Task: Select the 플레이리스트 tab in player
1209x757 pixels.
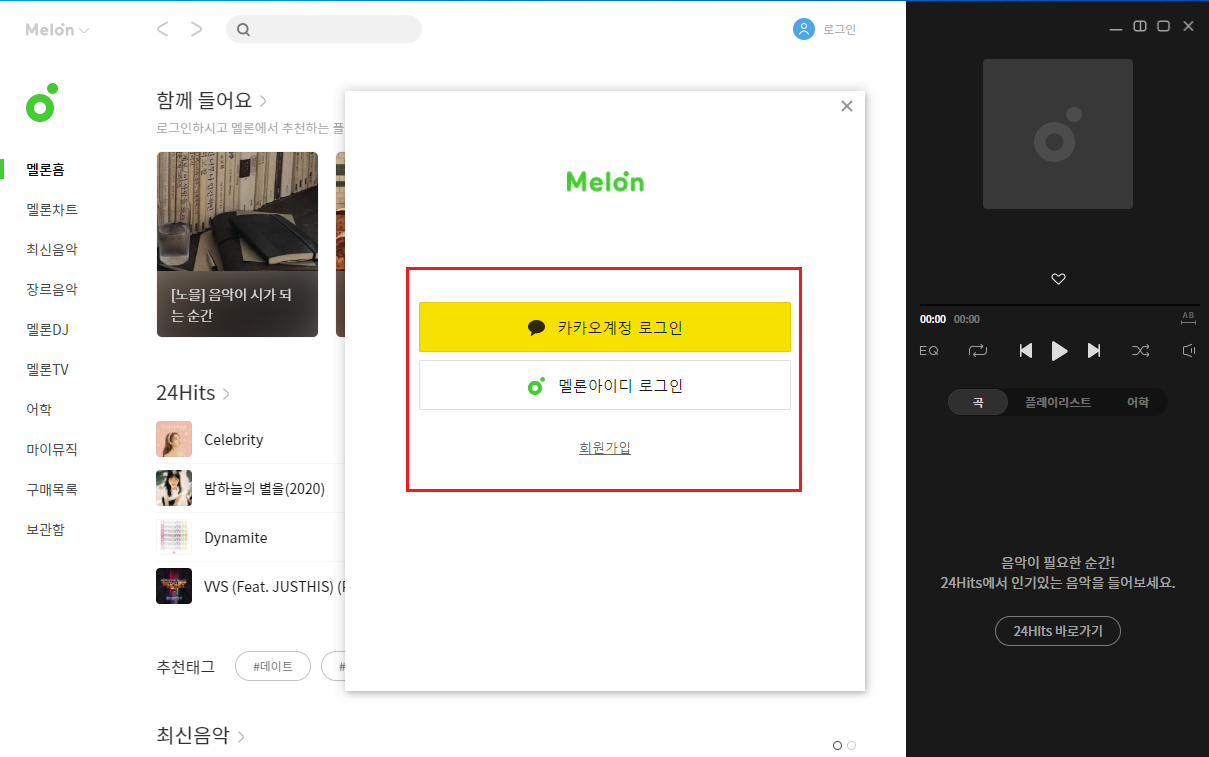Action: pyautogui.click(x=1058, y=402)
